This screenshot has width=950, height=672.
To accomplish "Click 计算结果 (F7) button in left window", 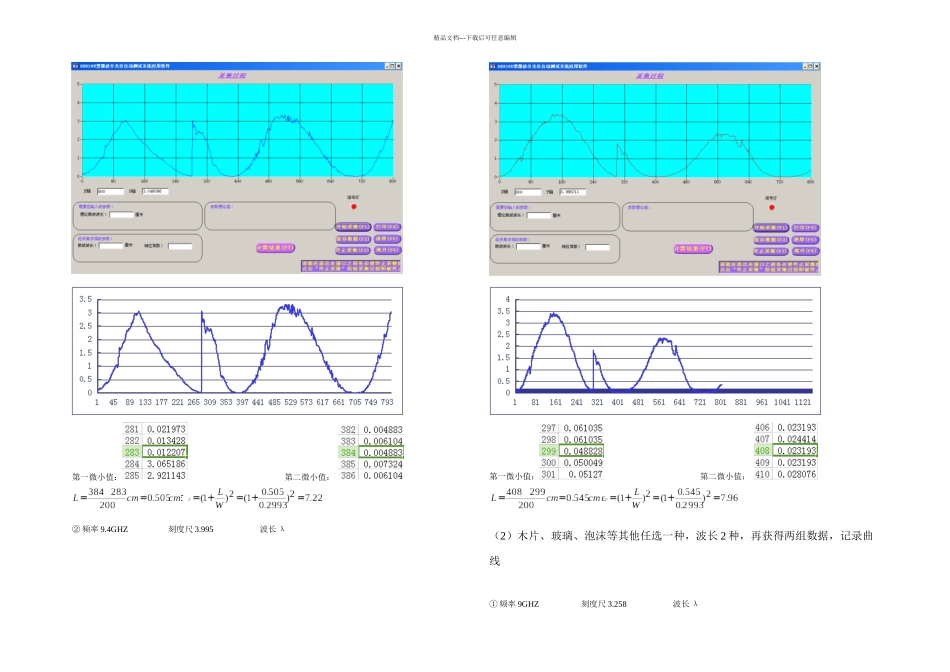I will pos(276,248).
